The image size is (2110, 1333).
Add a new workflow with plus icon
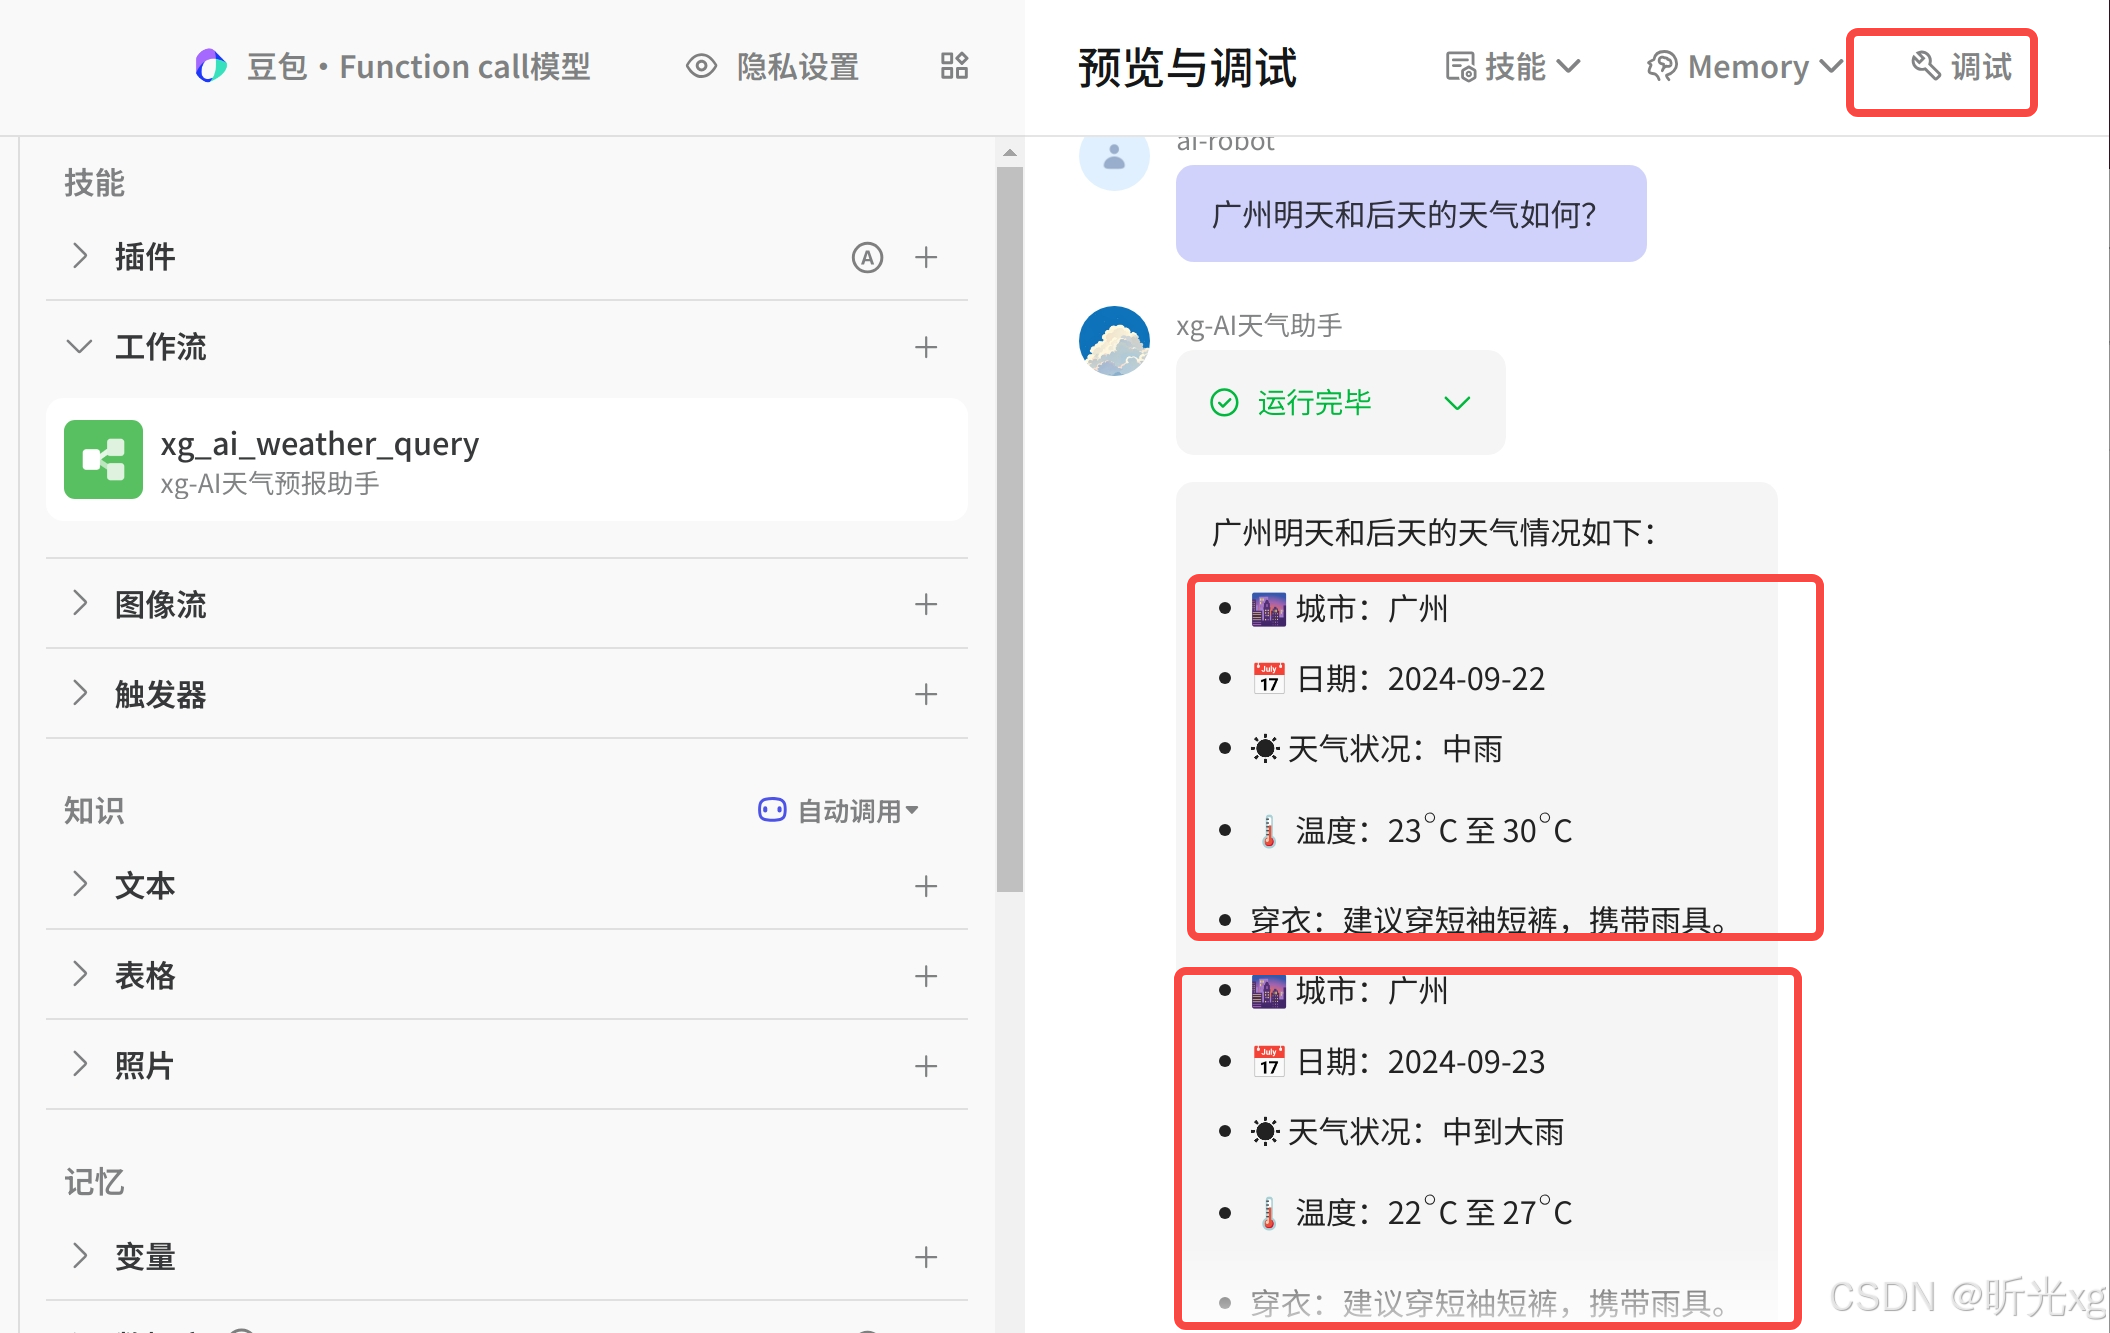tap(926, 348)
